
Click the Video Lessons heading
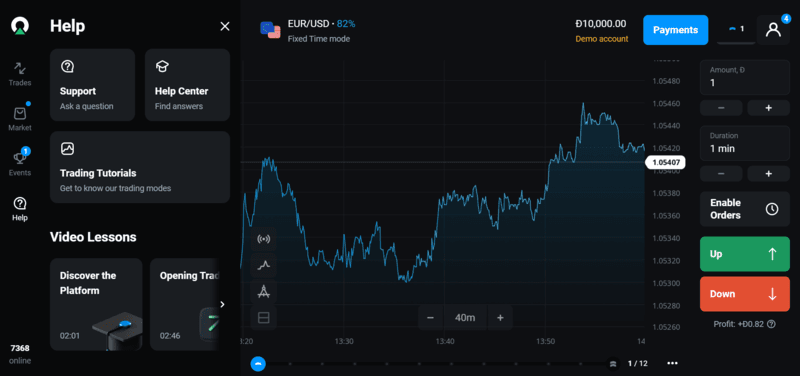93,237
